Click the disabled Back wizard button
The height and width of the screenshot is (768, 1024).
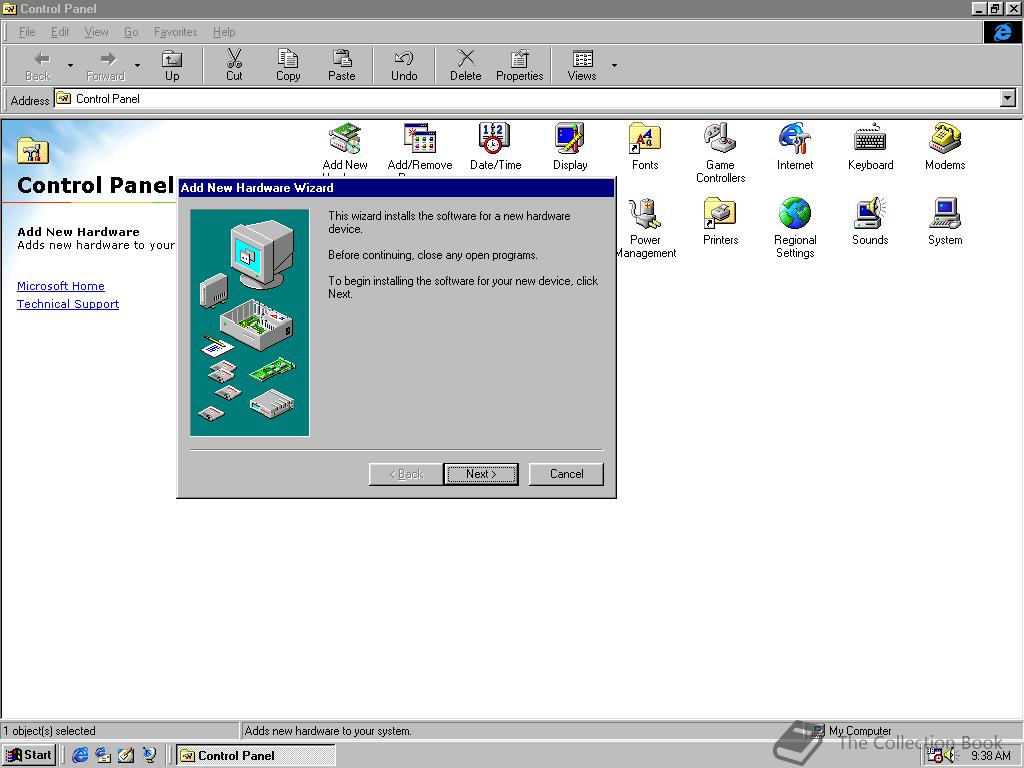tap(406, 474)
